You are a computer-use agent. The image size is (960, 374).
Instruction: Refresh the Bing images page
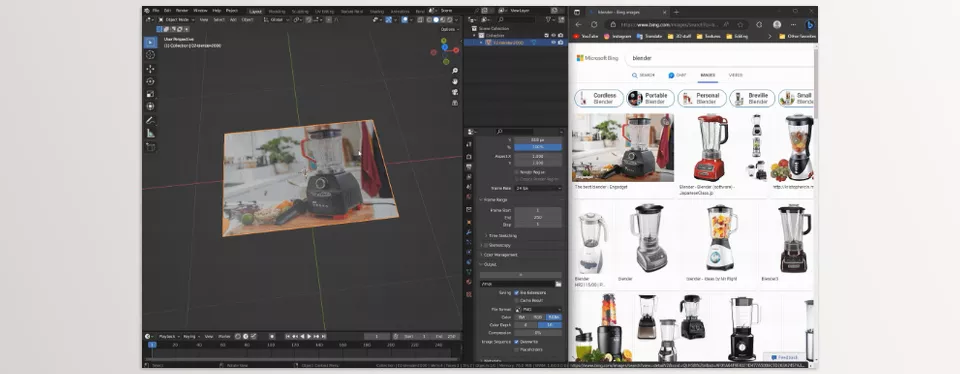click(x=594, y=24)
